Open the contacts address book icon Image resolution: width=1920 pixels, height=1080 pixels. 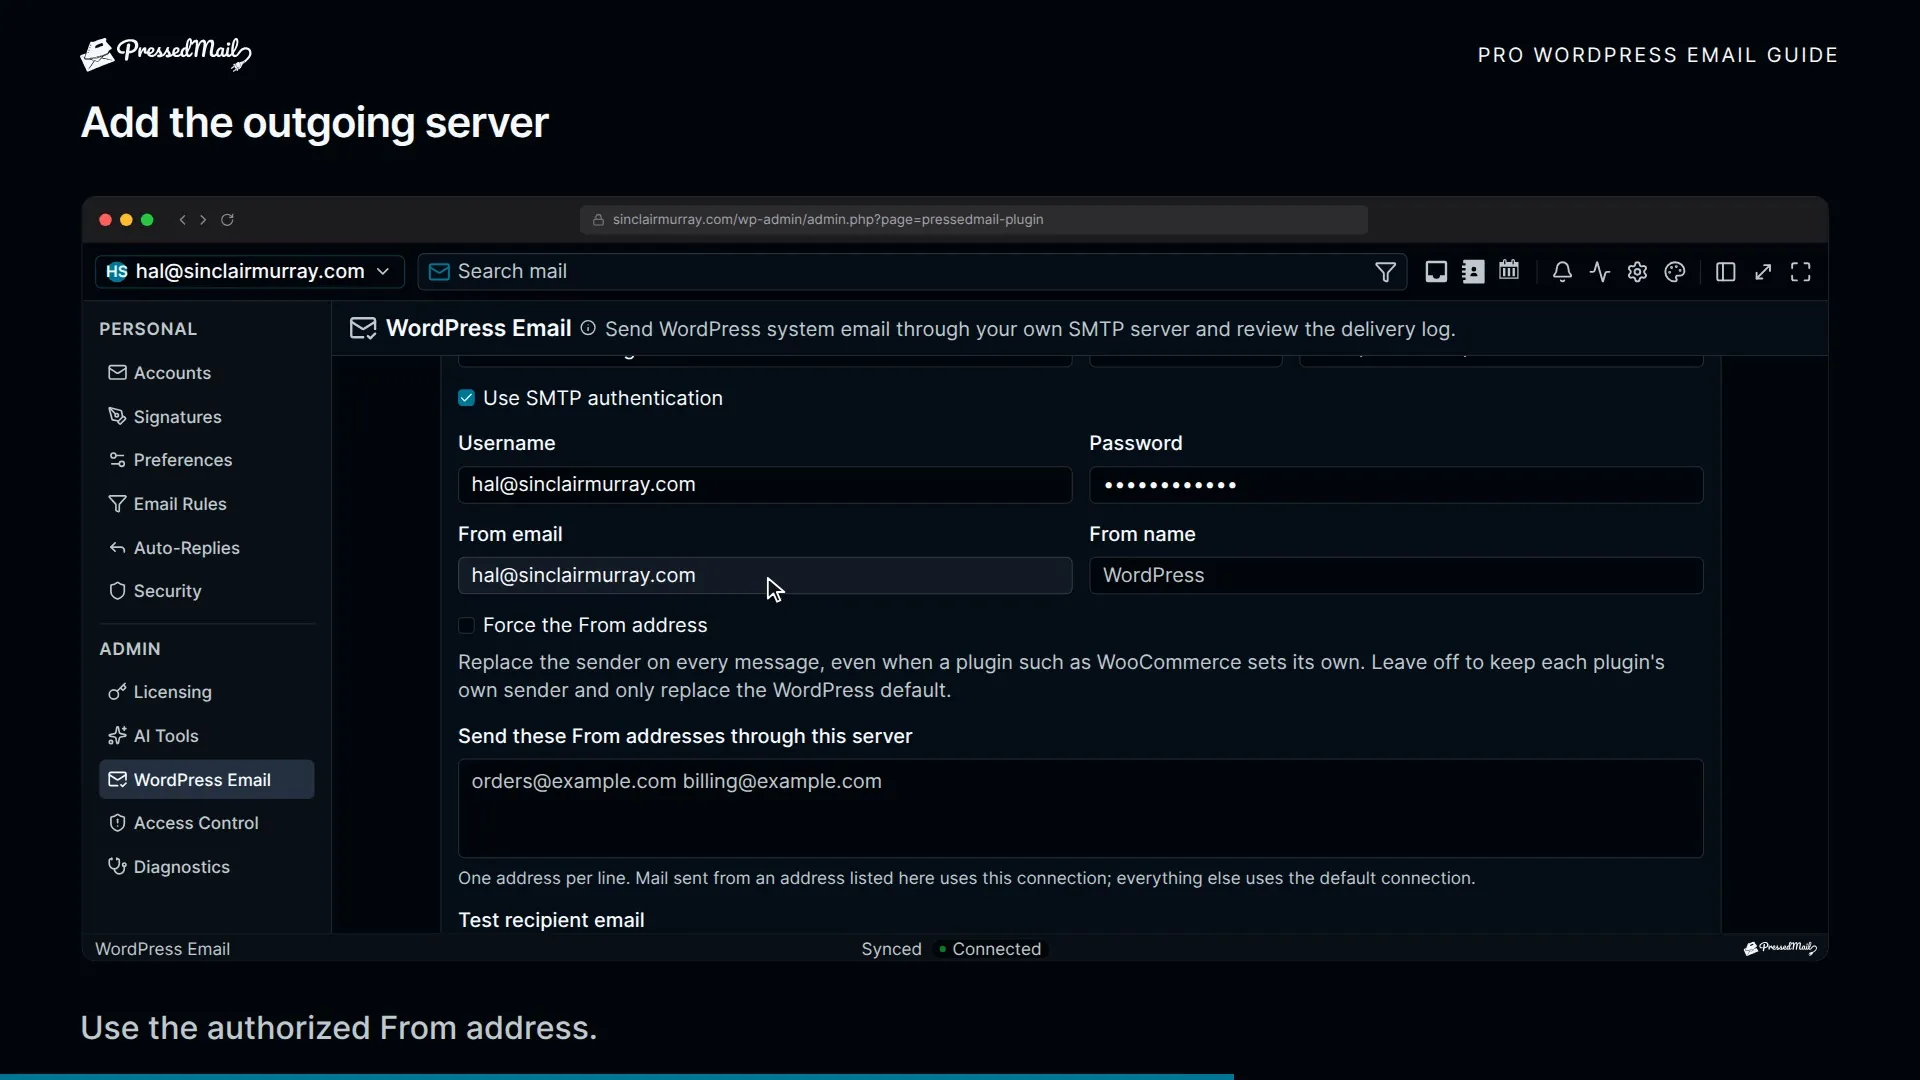click(1473, 272)
